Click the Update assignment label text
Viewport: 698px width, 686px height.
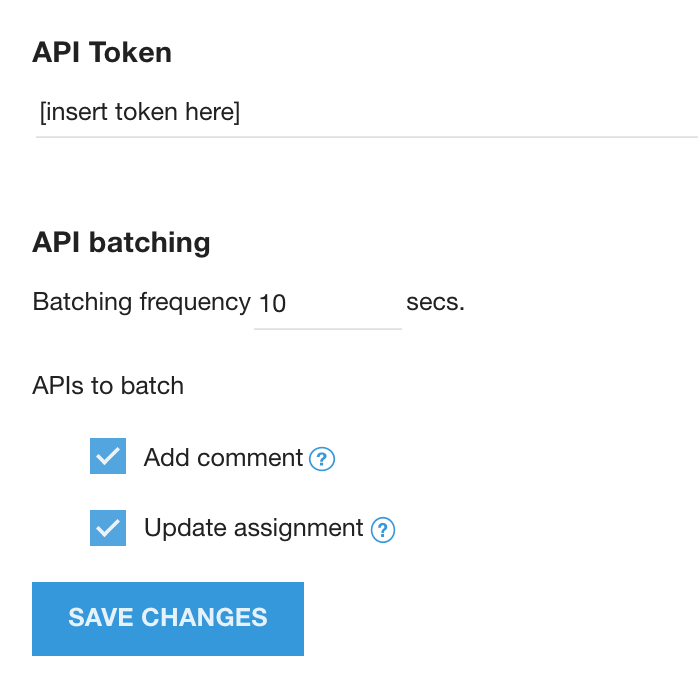pos(253,528)
